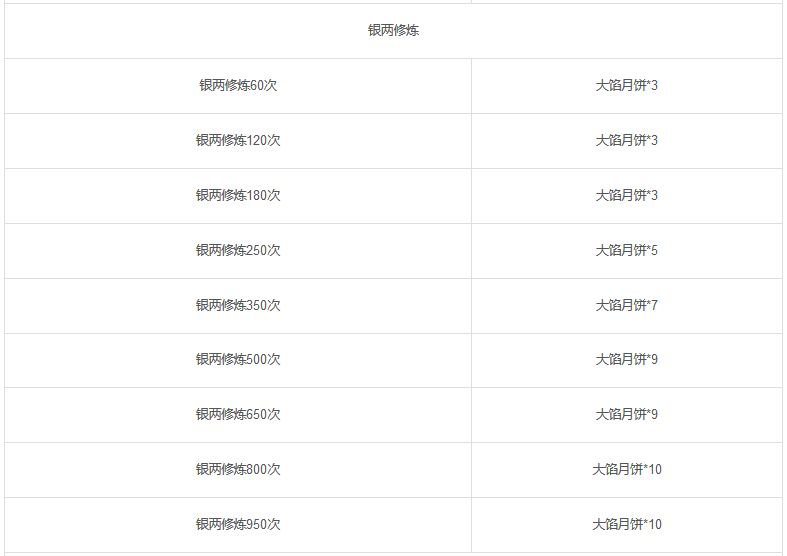Image resolution: width=787 pixels, height=556 pixels.
Task: Select the 银两修炼180次 cell
Action: pyautogui.click(x=238, y=196)
